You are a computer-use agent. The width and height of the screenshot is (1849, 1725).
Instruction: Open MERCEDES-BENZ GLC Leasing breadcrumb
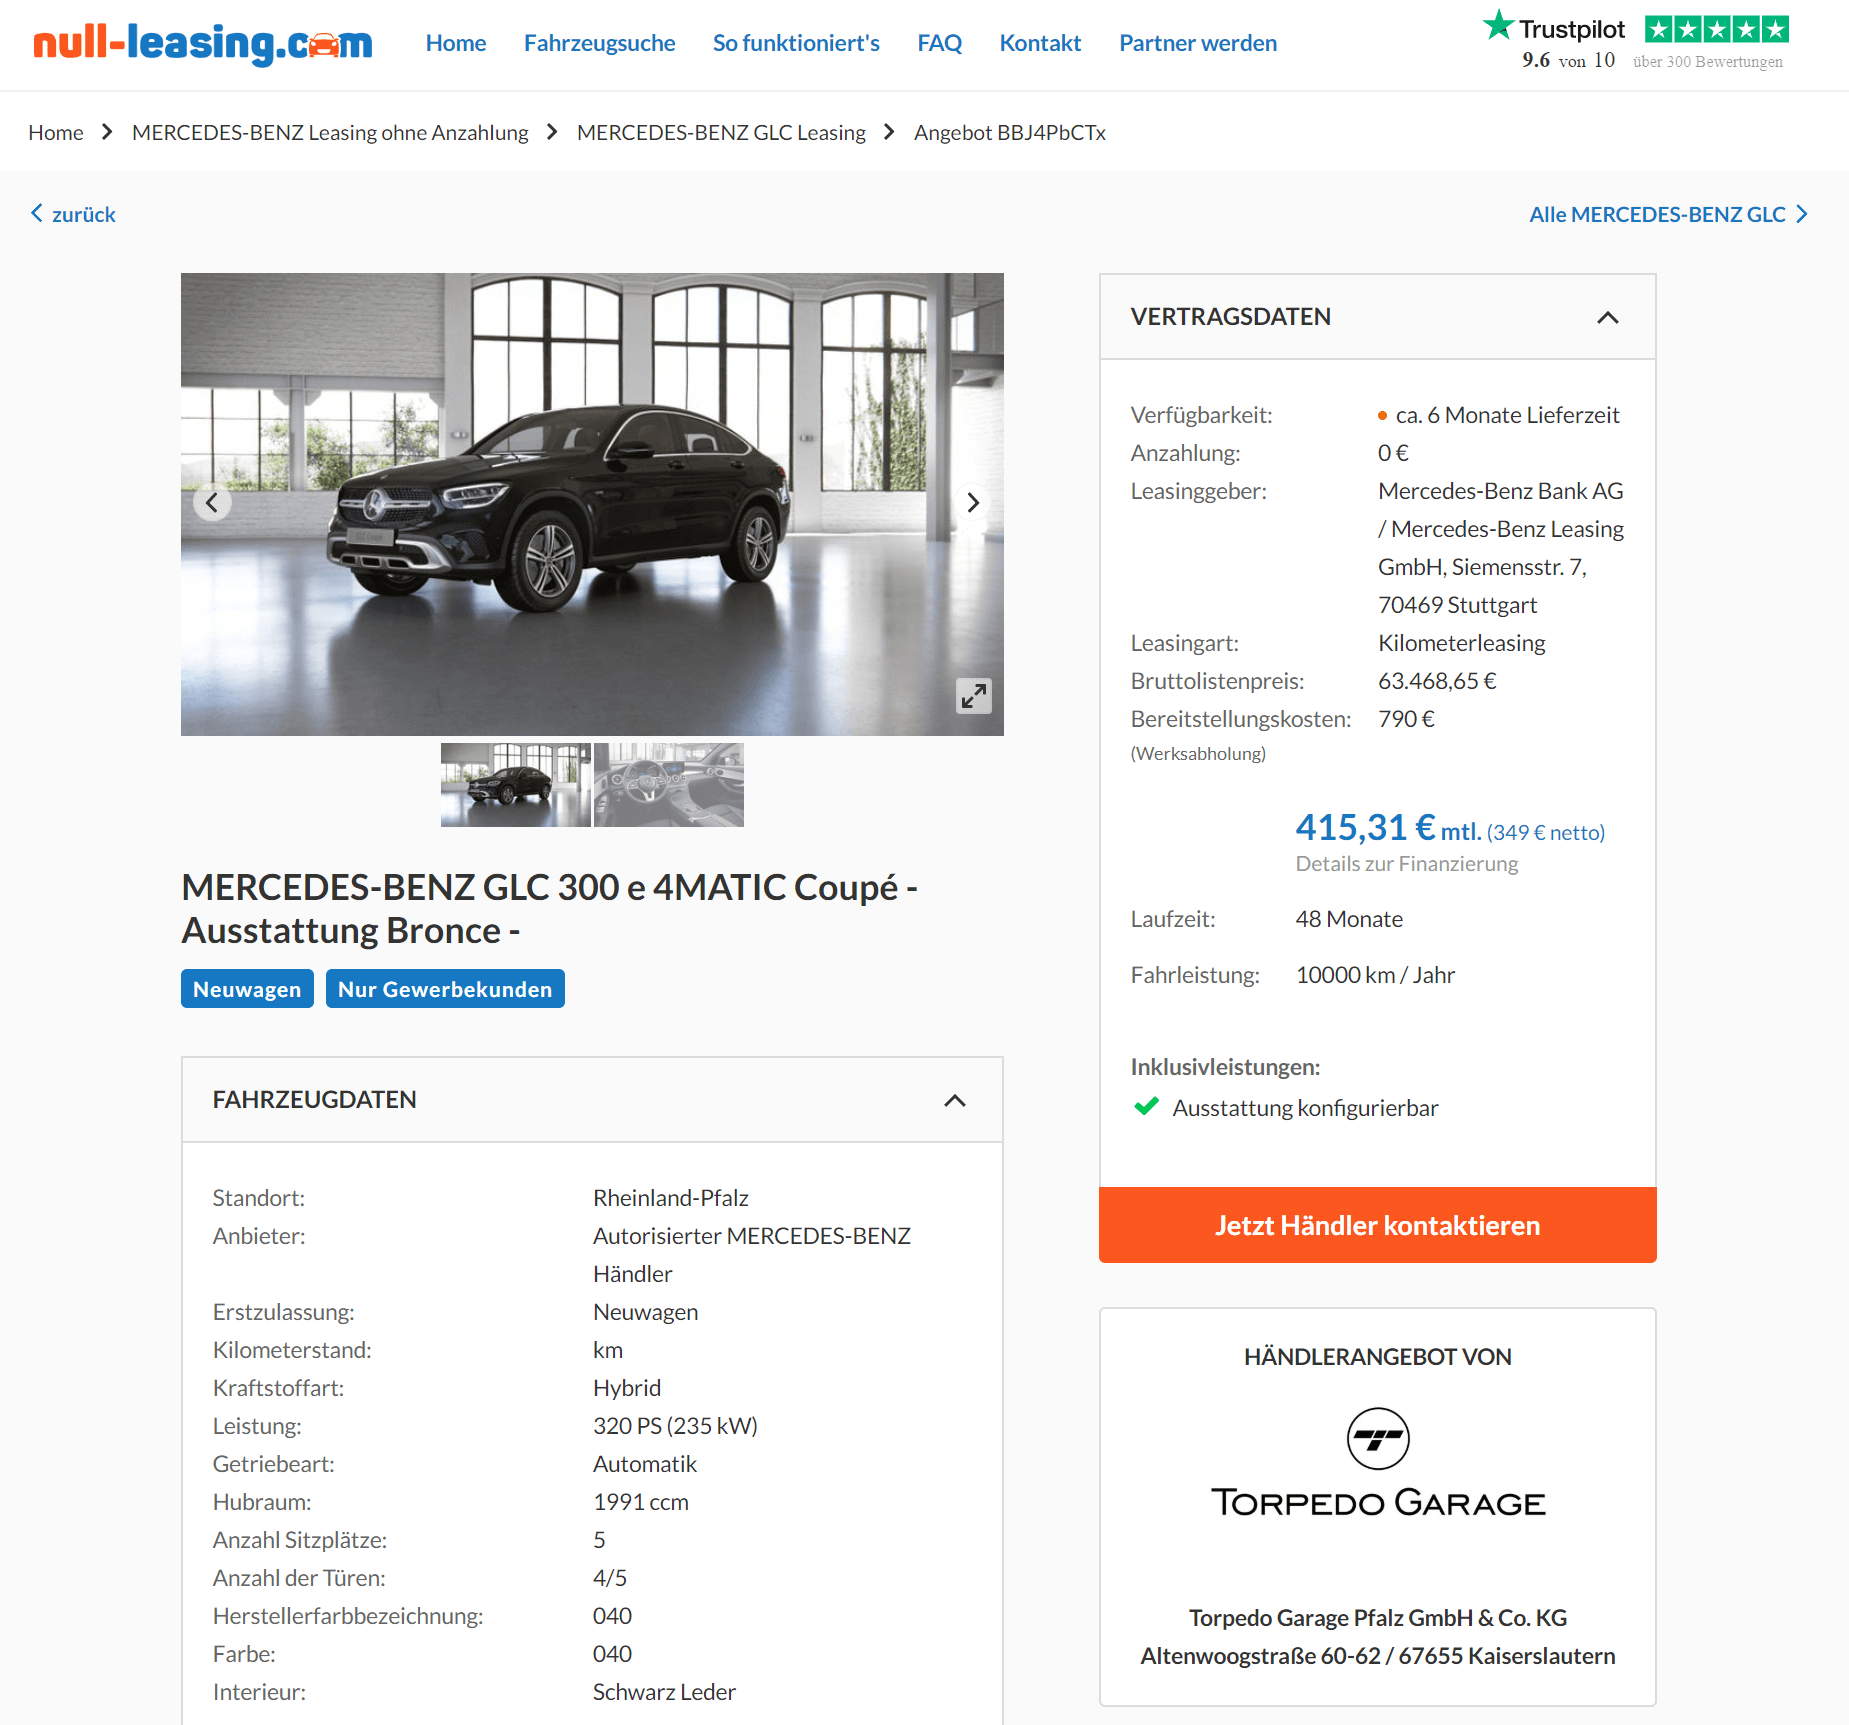point(721,132)
